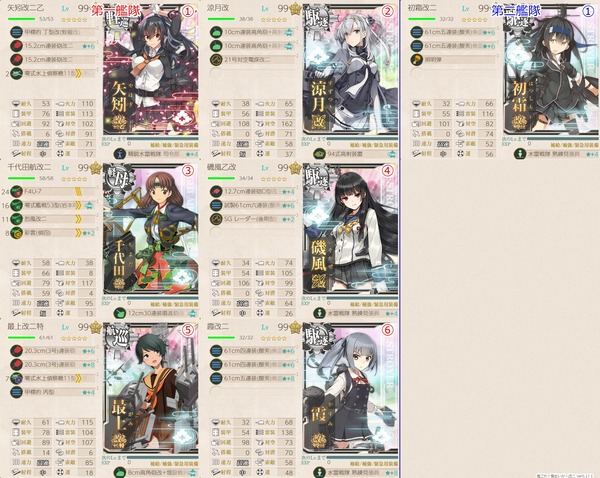
Task: Click Suzutsuki's 21号 air radar icon
Action: [x=216, y=60]
